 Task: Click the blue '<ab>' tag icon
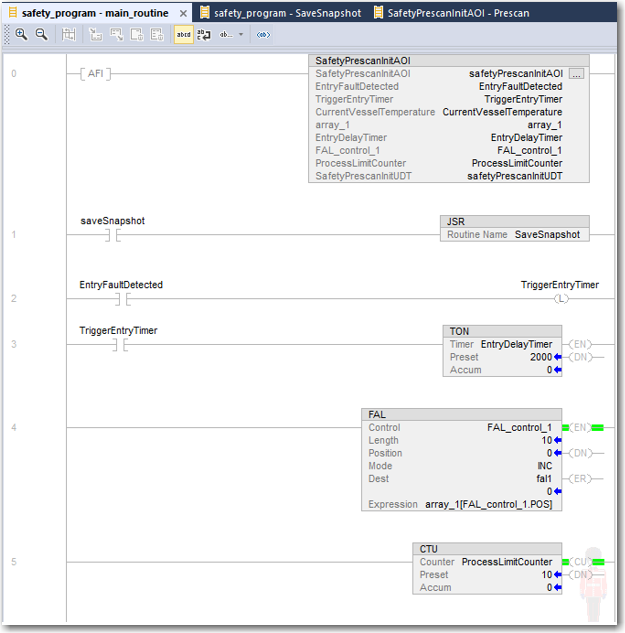pos(263,35)
